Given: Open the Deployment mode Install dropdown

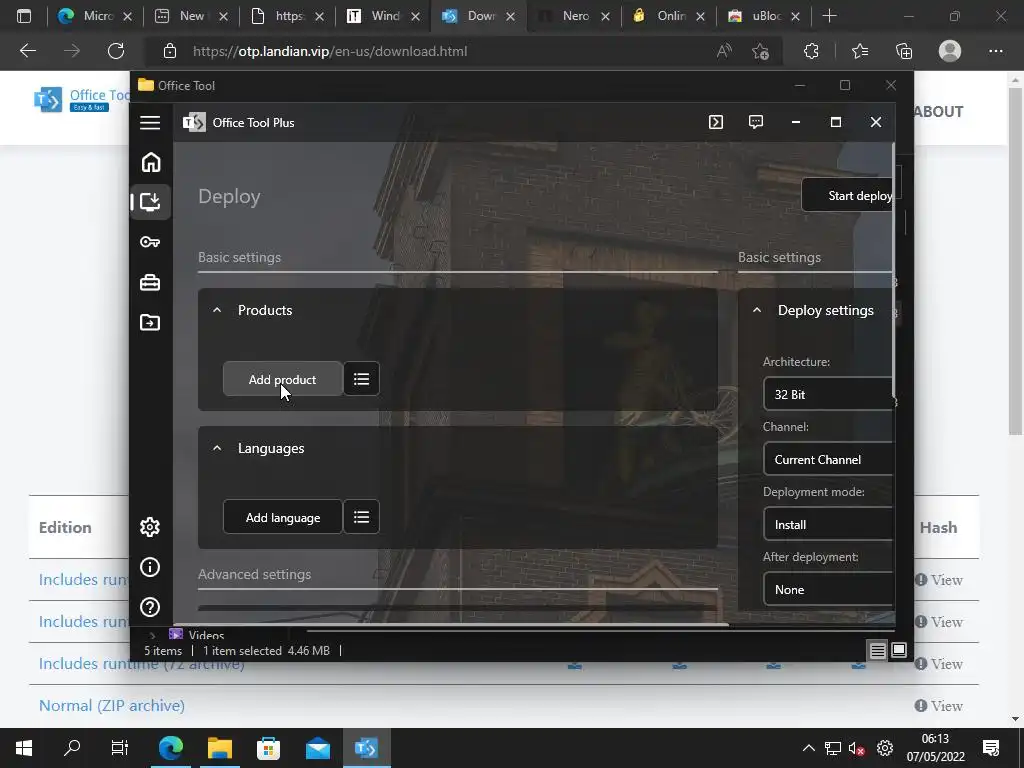Looking at the screenshot, I should pyautogui.click(x=828, y=524).
